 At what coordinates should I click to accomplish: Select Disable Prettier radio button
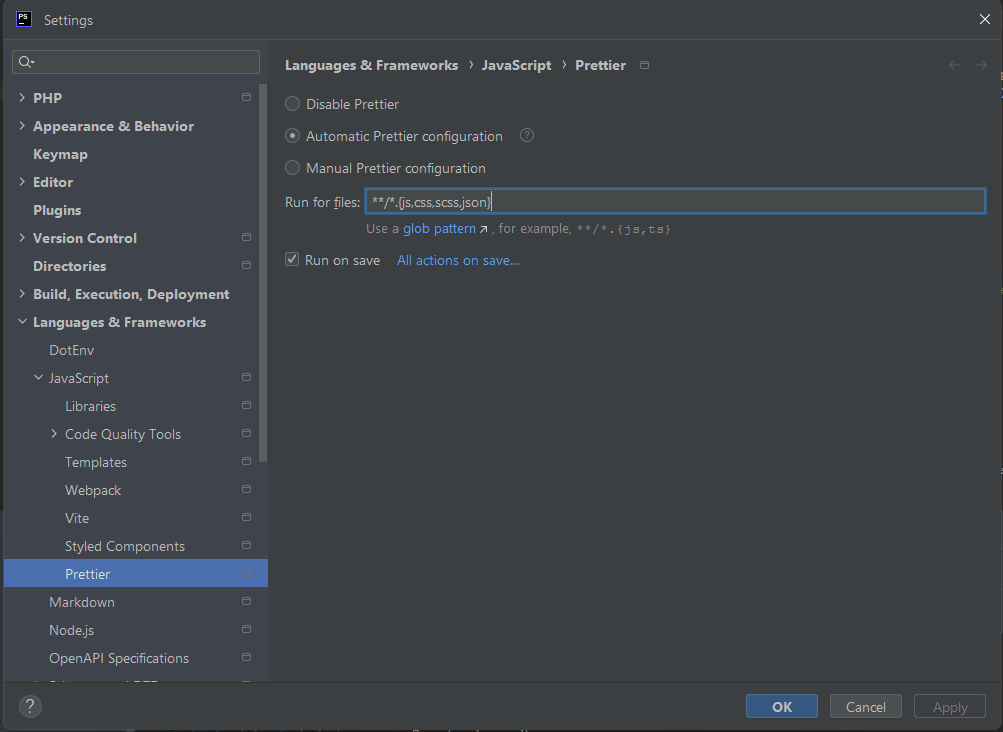coord(292,104)
